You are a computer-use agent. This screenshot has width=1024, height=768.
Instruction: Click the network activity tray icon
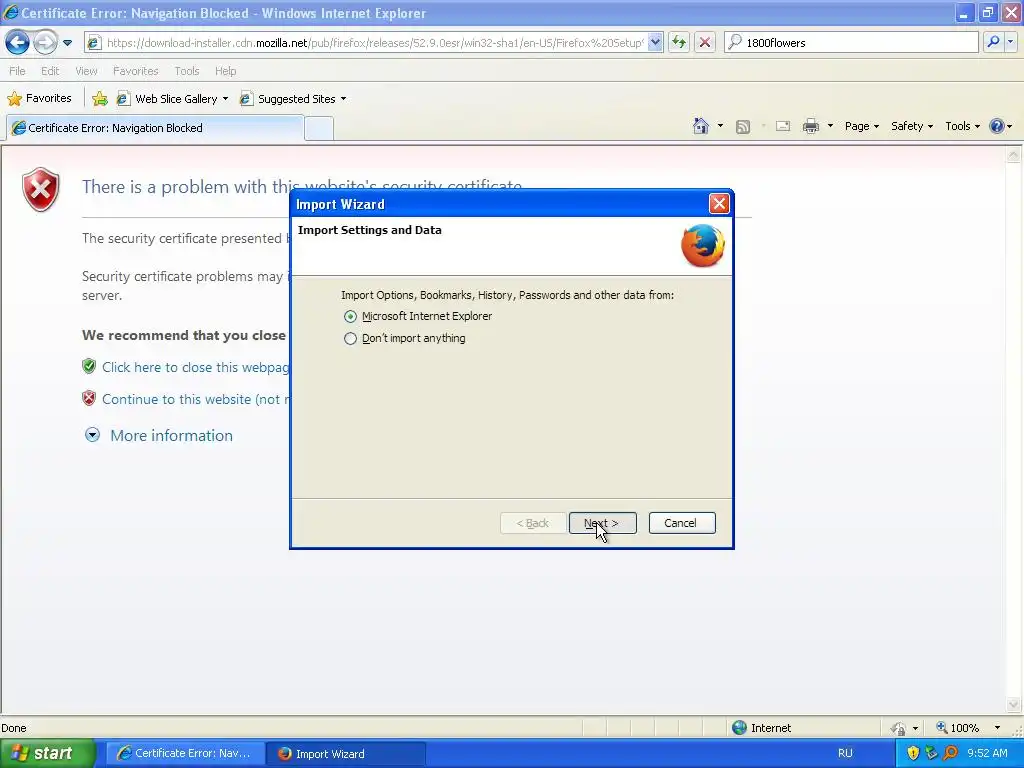(x=932, y=754)
